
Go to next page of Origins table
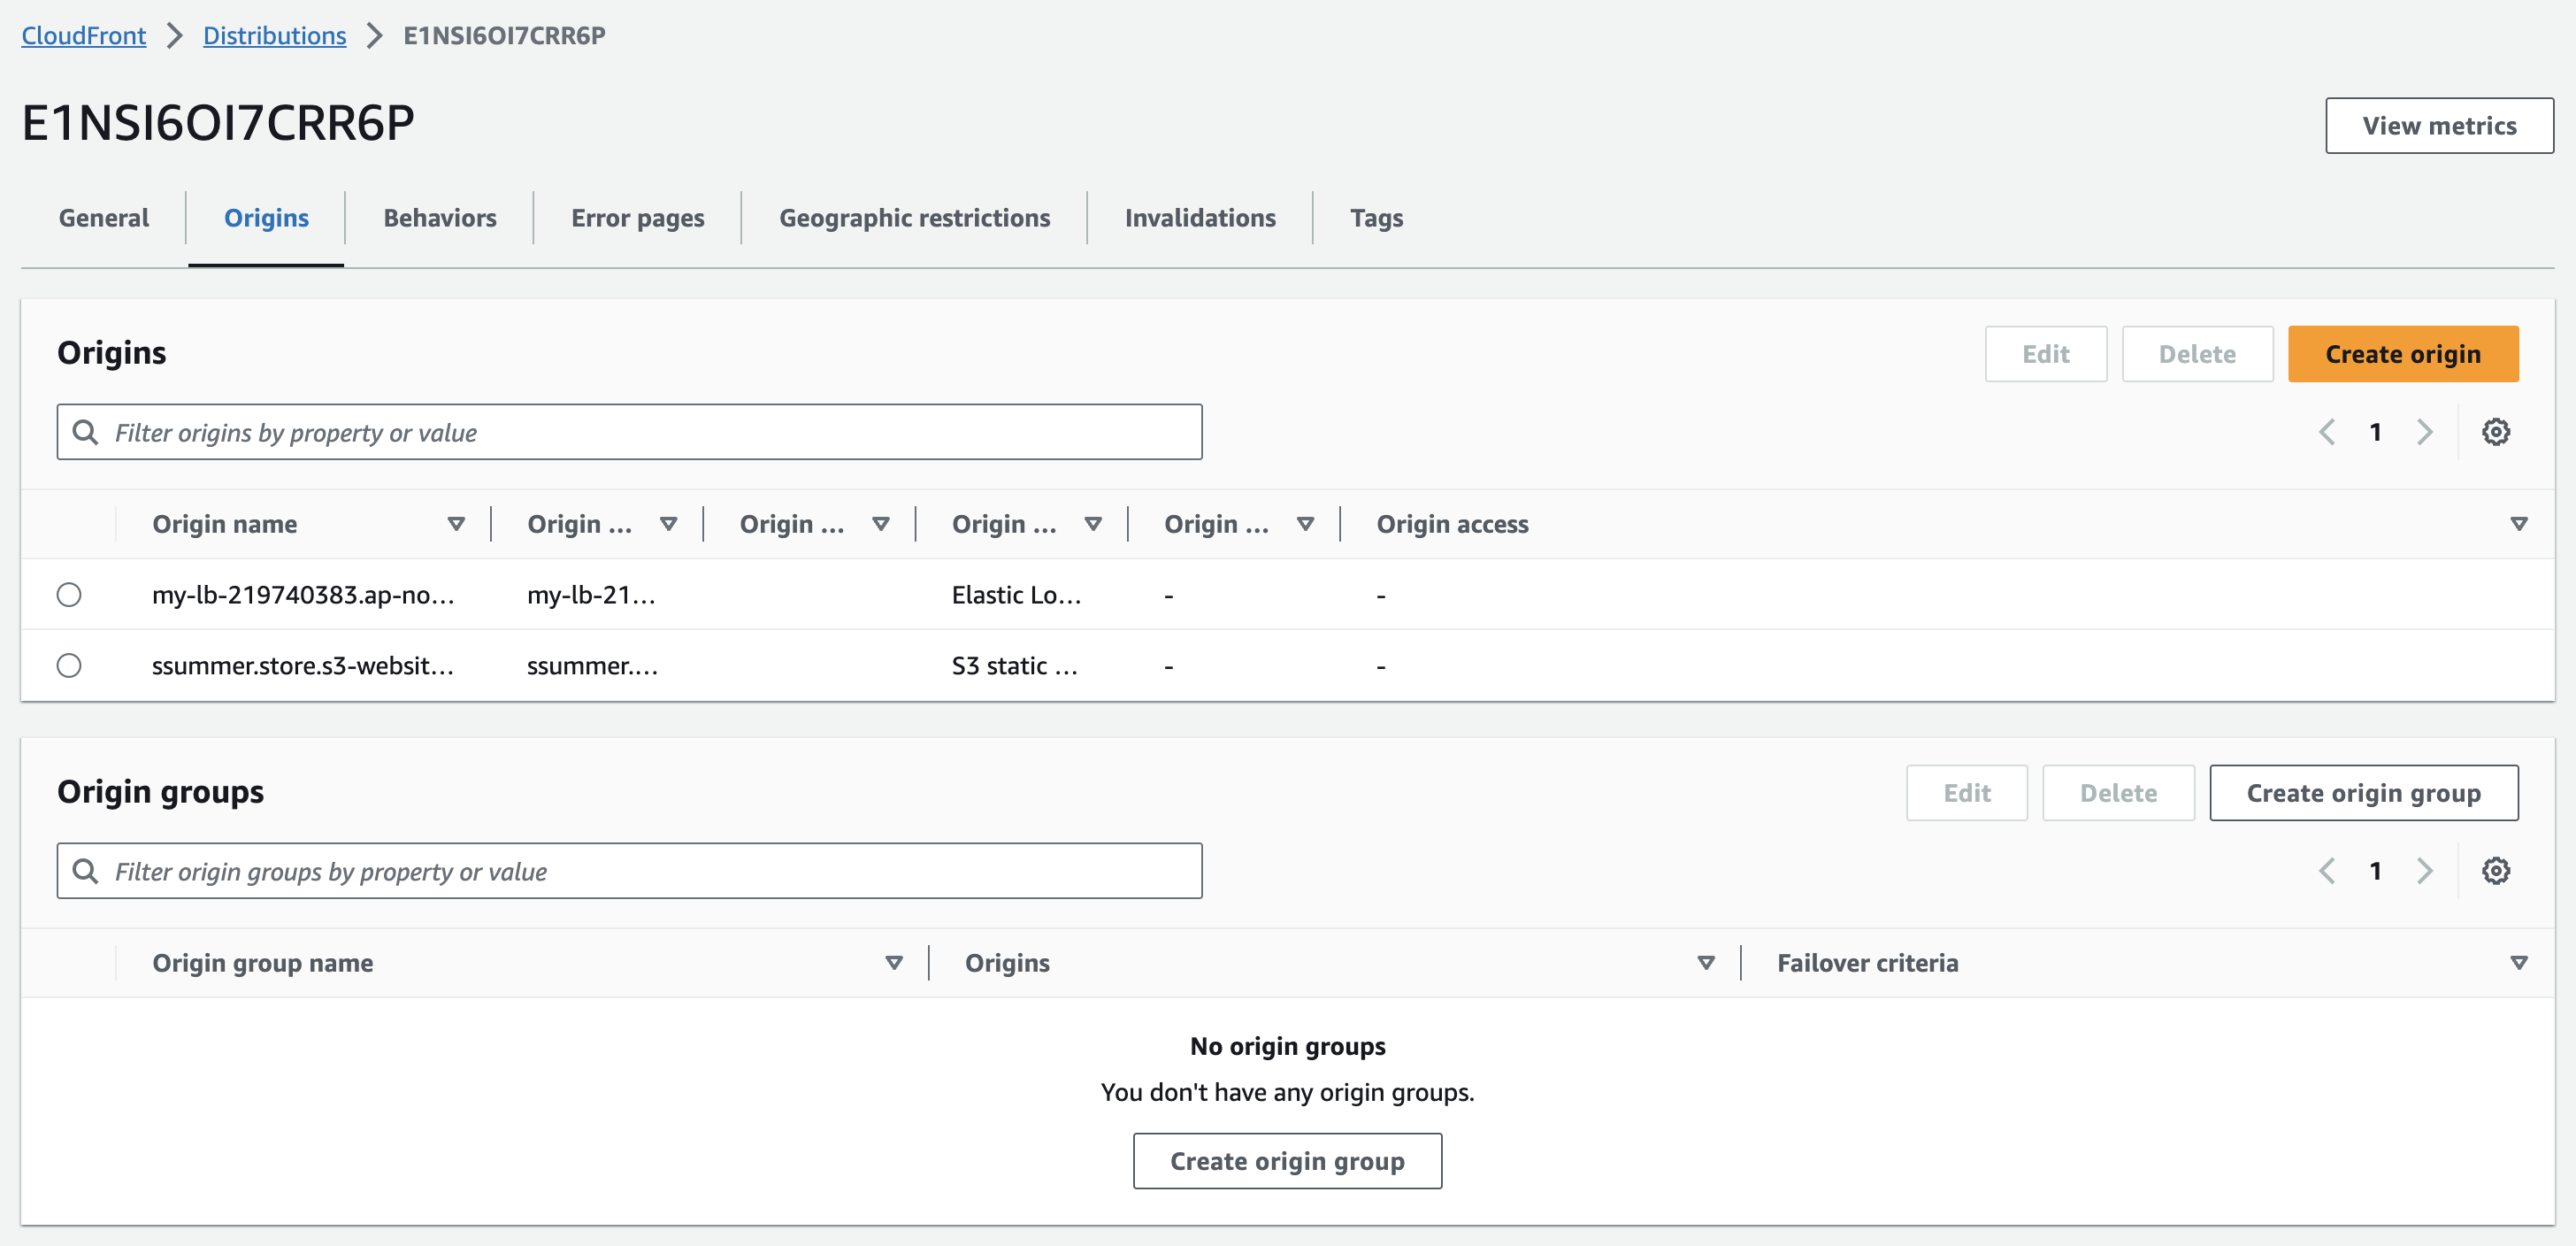2424,432
